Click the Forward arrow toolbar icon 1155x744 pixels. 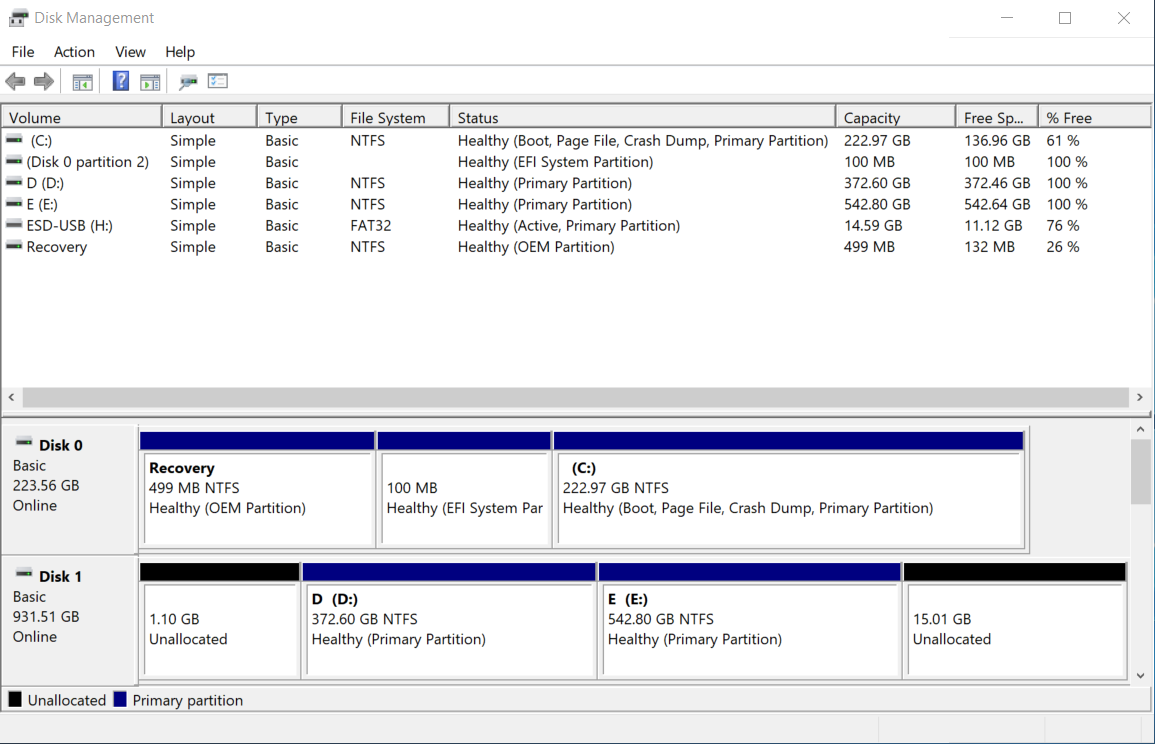[x=44, y=81]
